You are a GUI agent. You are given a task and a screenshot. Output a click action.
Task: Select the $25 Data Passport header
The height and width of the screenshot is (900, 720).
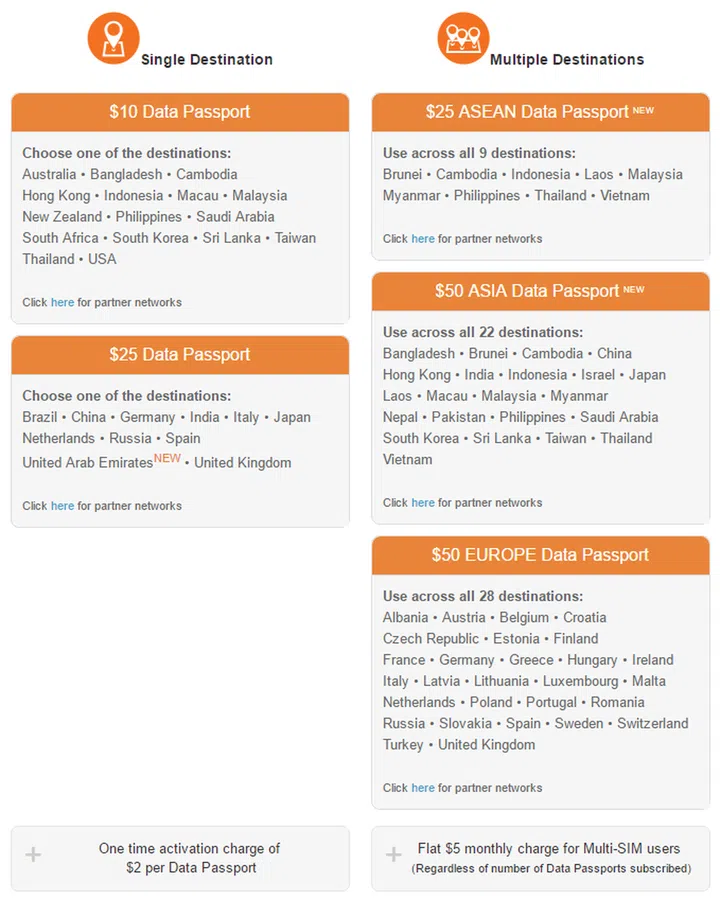[180, 355]
